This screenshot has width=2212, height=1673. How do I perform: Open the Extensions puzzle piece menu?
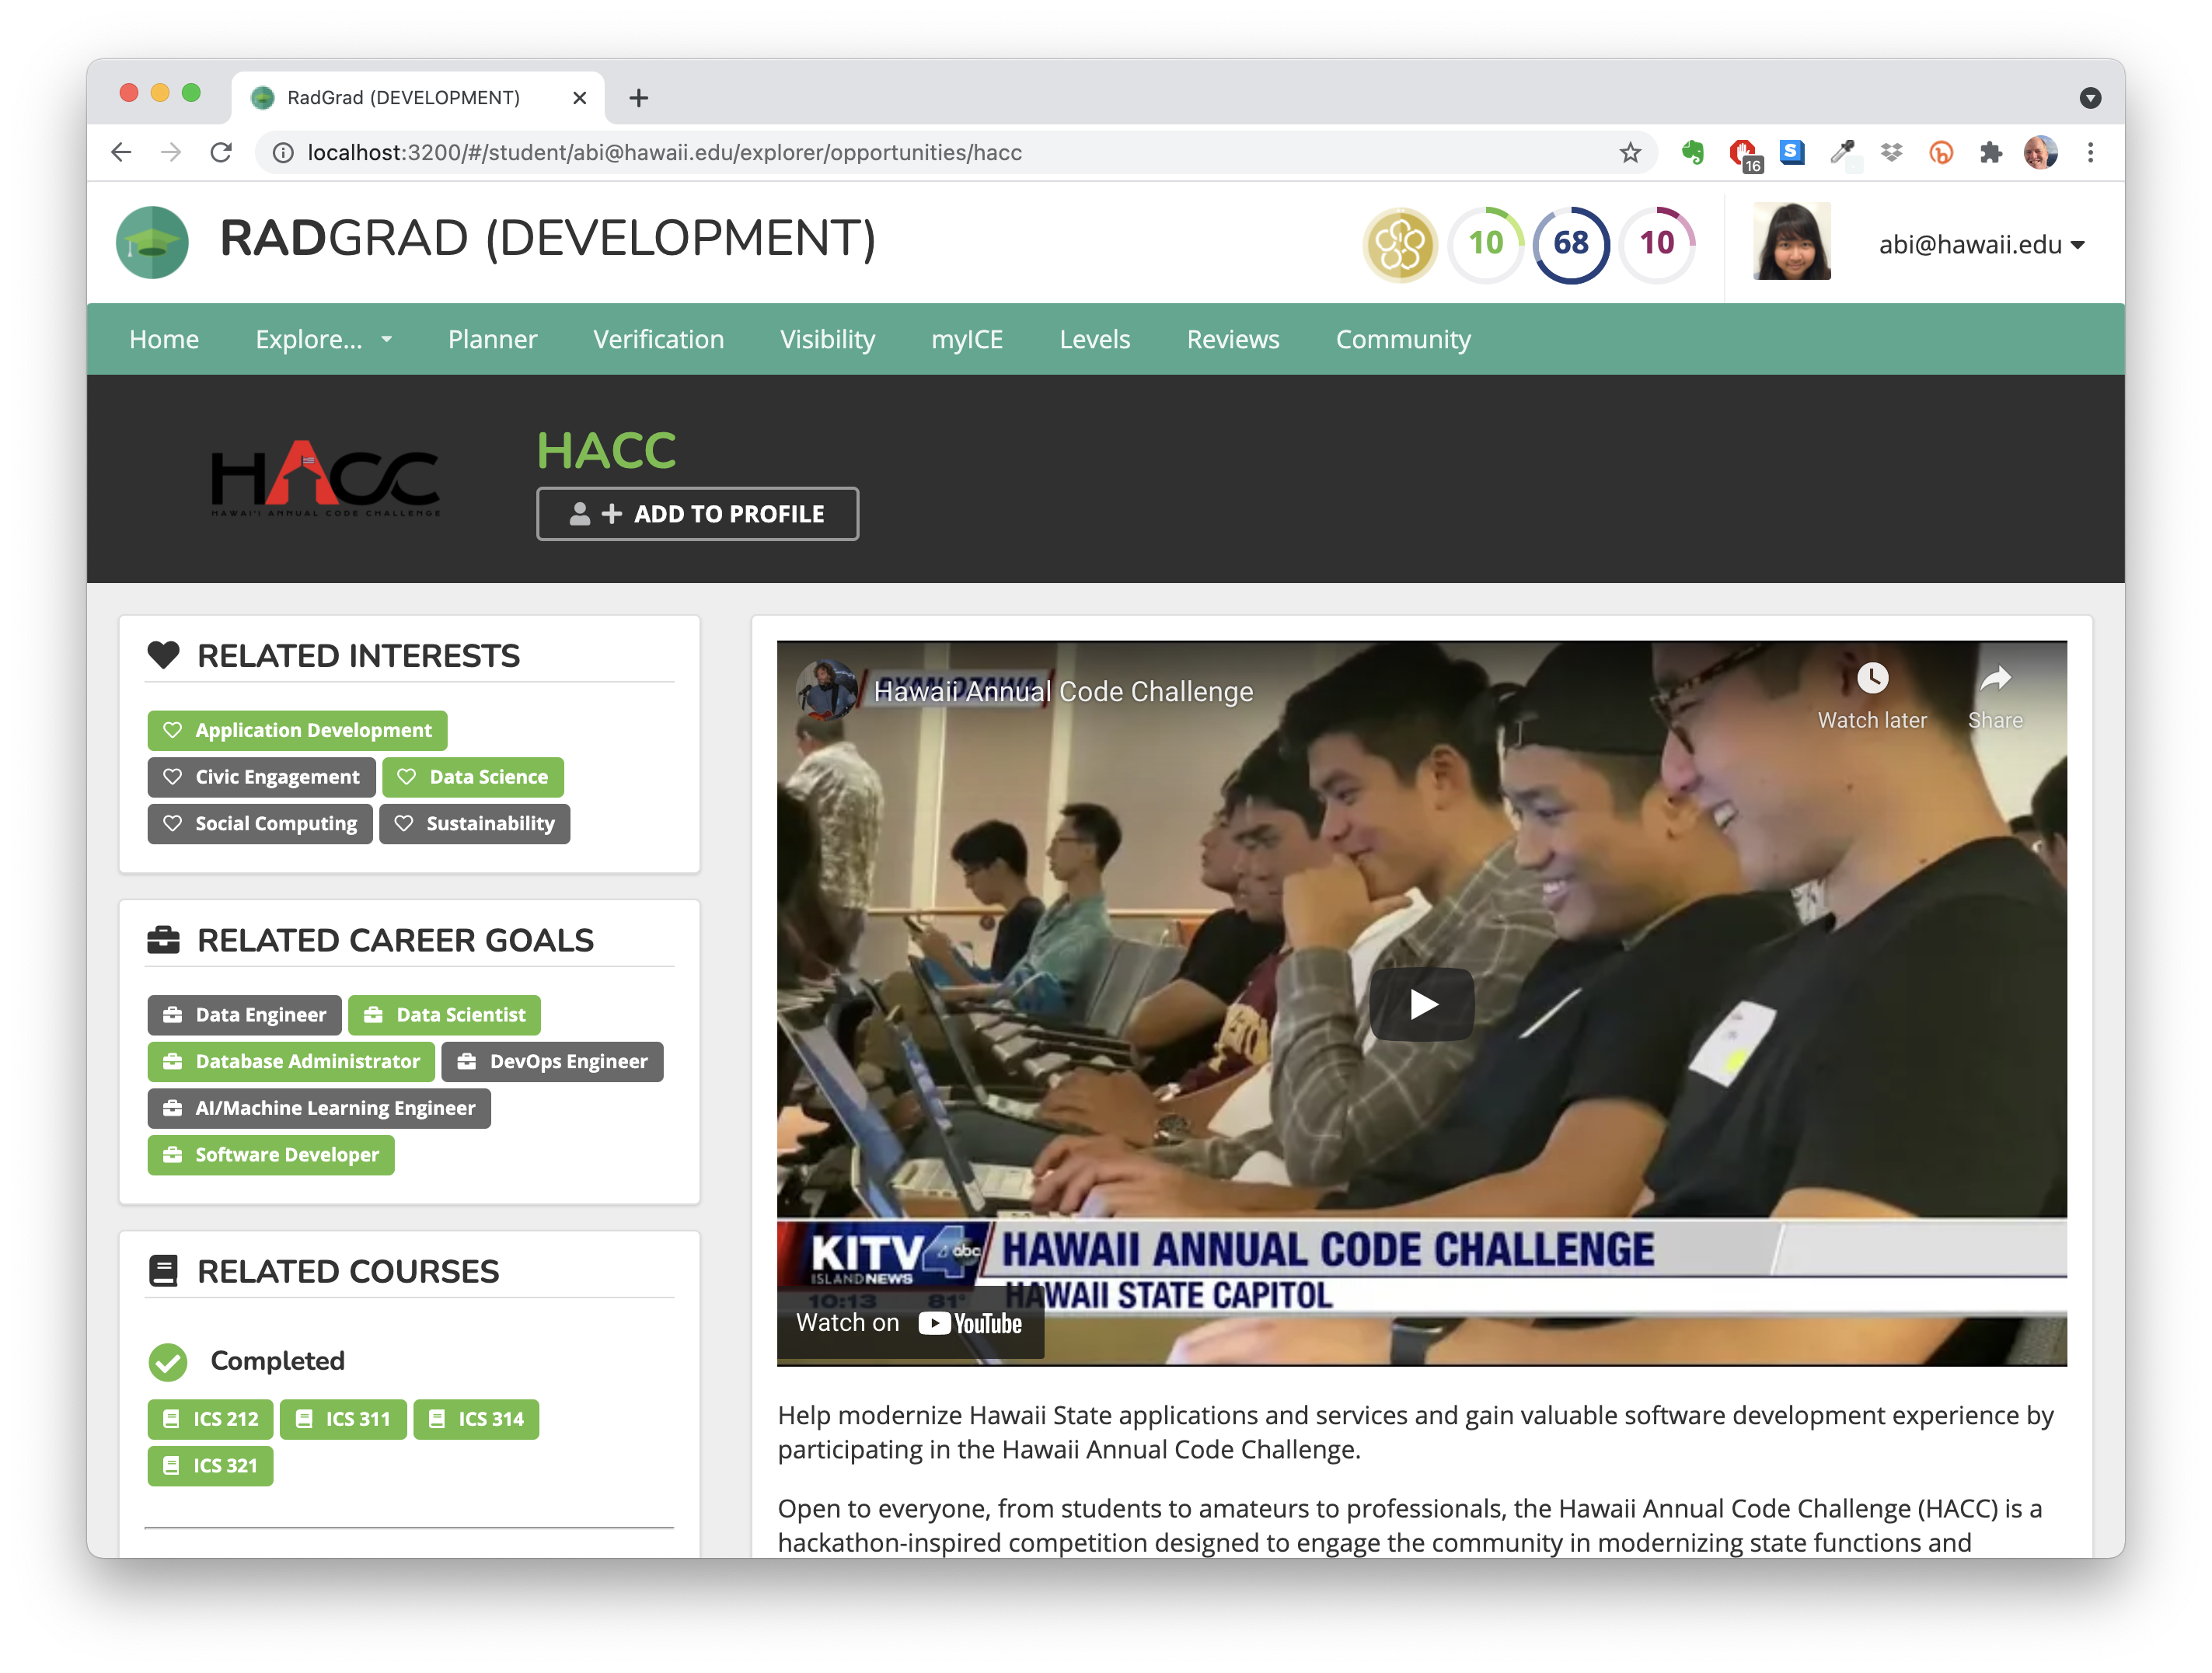(1990, 152)
